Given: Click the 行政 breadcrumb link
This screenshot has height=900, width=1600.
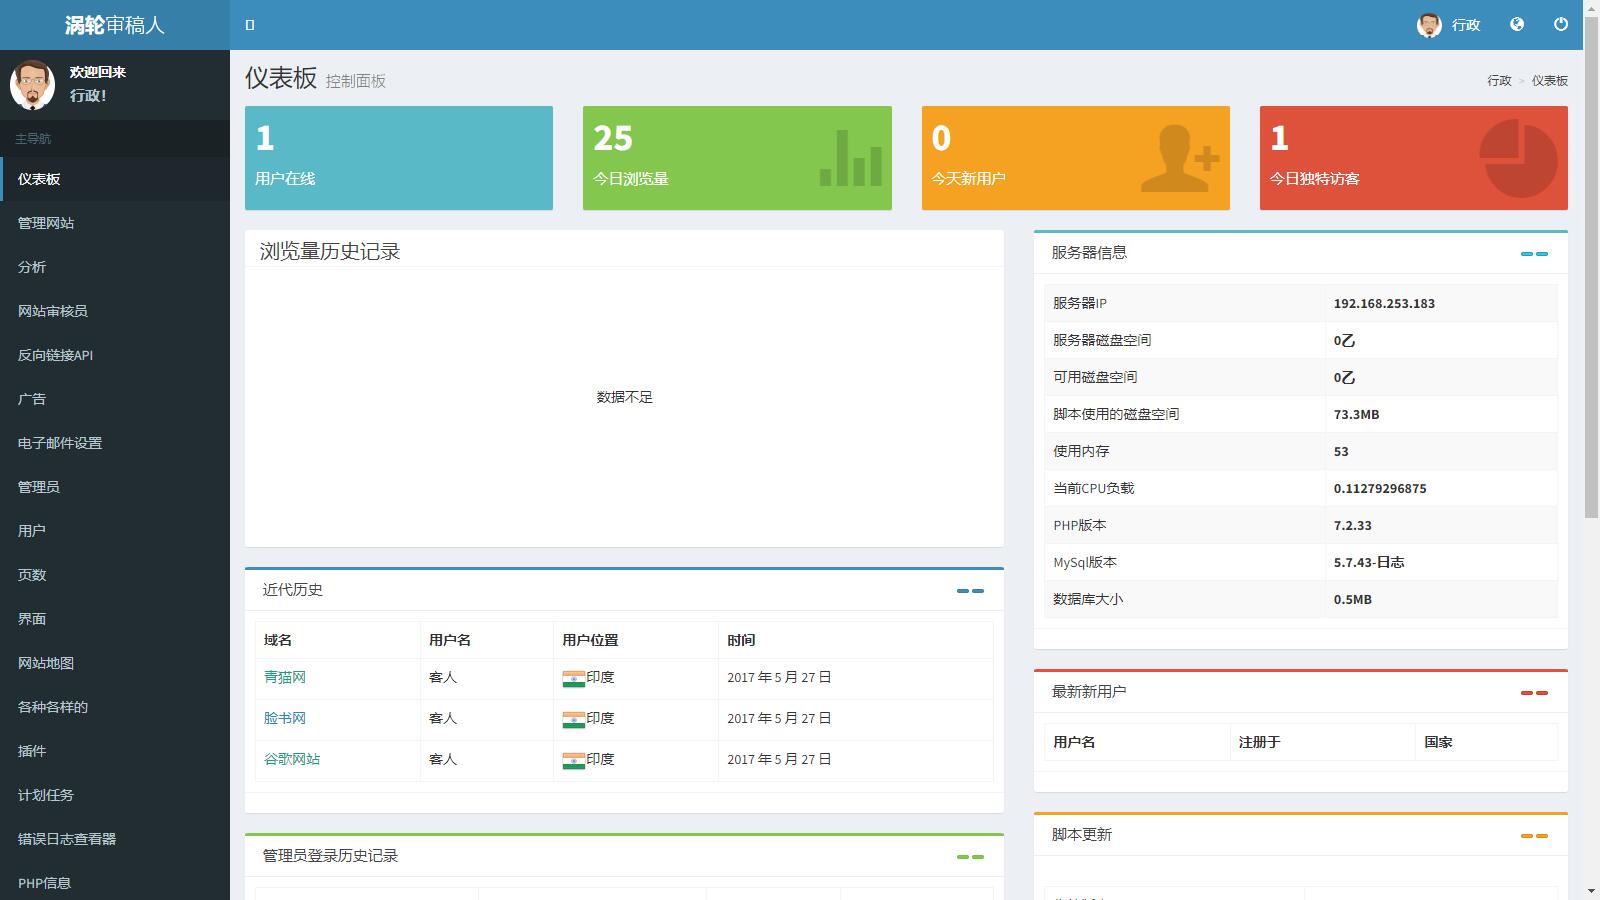Looking at the screenshot, I should (1498, 79).
